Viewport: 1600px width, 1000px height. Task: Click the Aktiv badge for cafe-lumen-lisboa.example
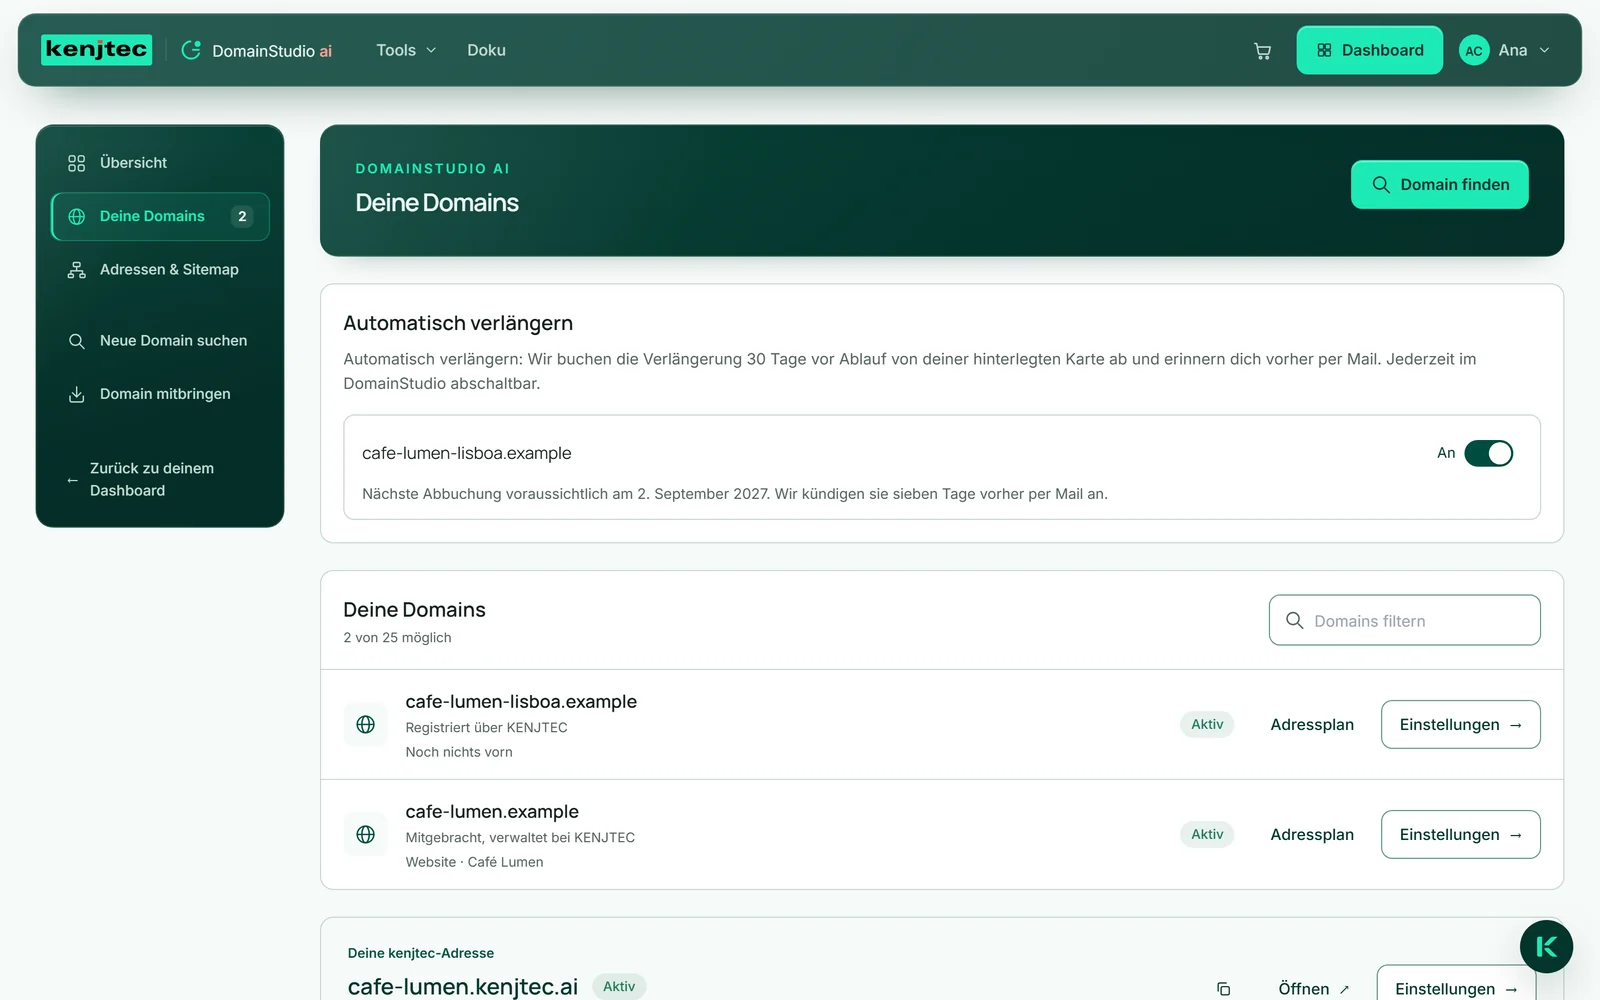click(x=1207, y=724)
